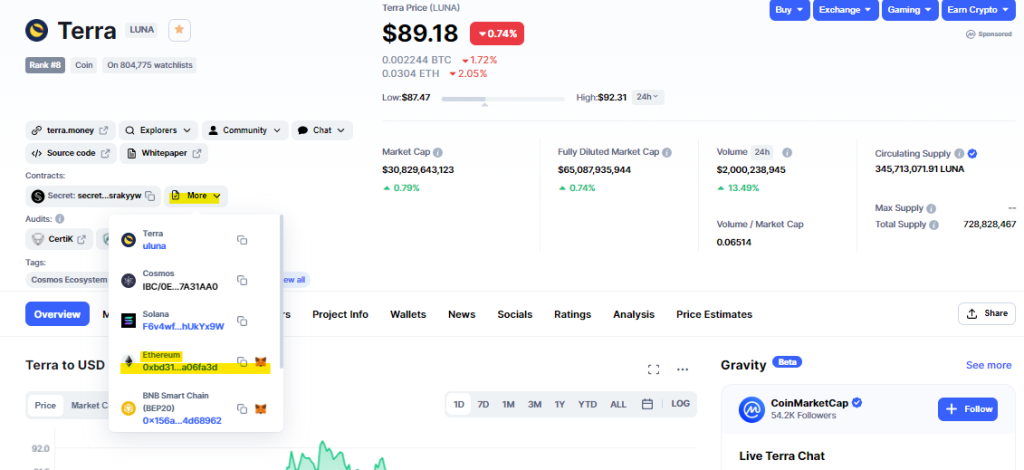The width and height of the screenshot is (1024, 470).
Task: Open the Exchange dropdown
Action: pos(844,10)
